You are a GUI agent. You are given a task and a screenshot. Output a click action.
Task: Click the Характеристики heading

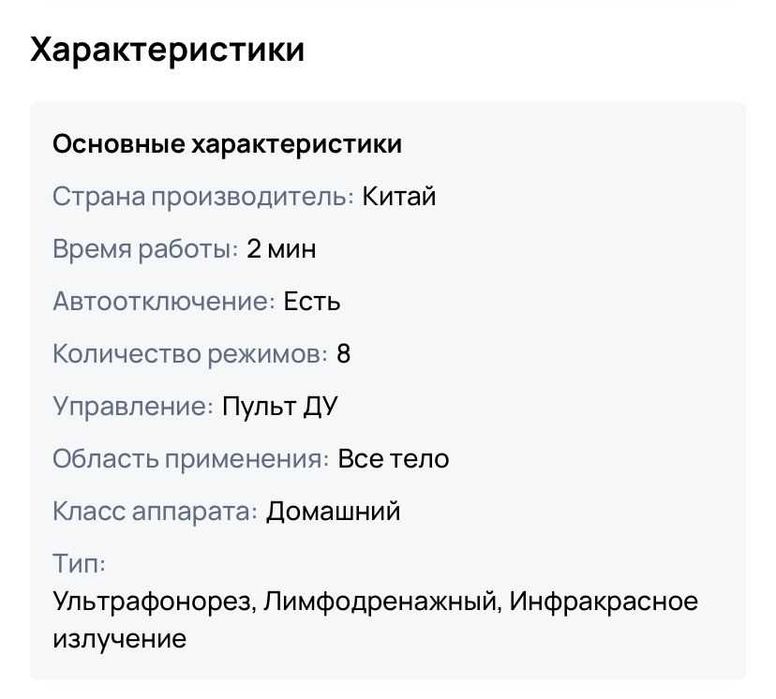click(x=167, y=49)
